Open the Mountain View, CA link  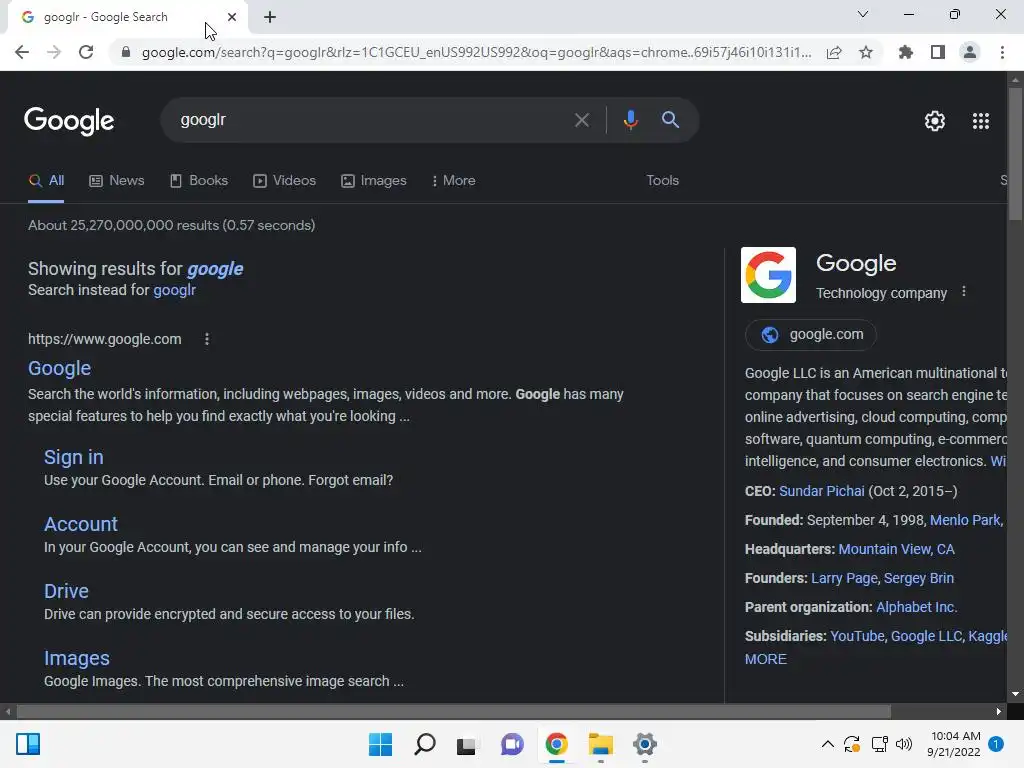click(896, 549)
